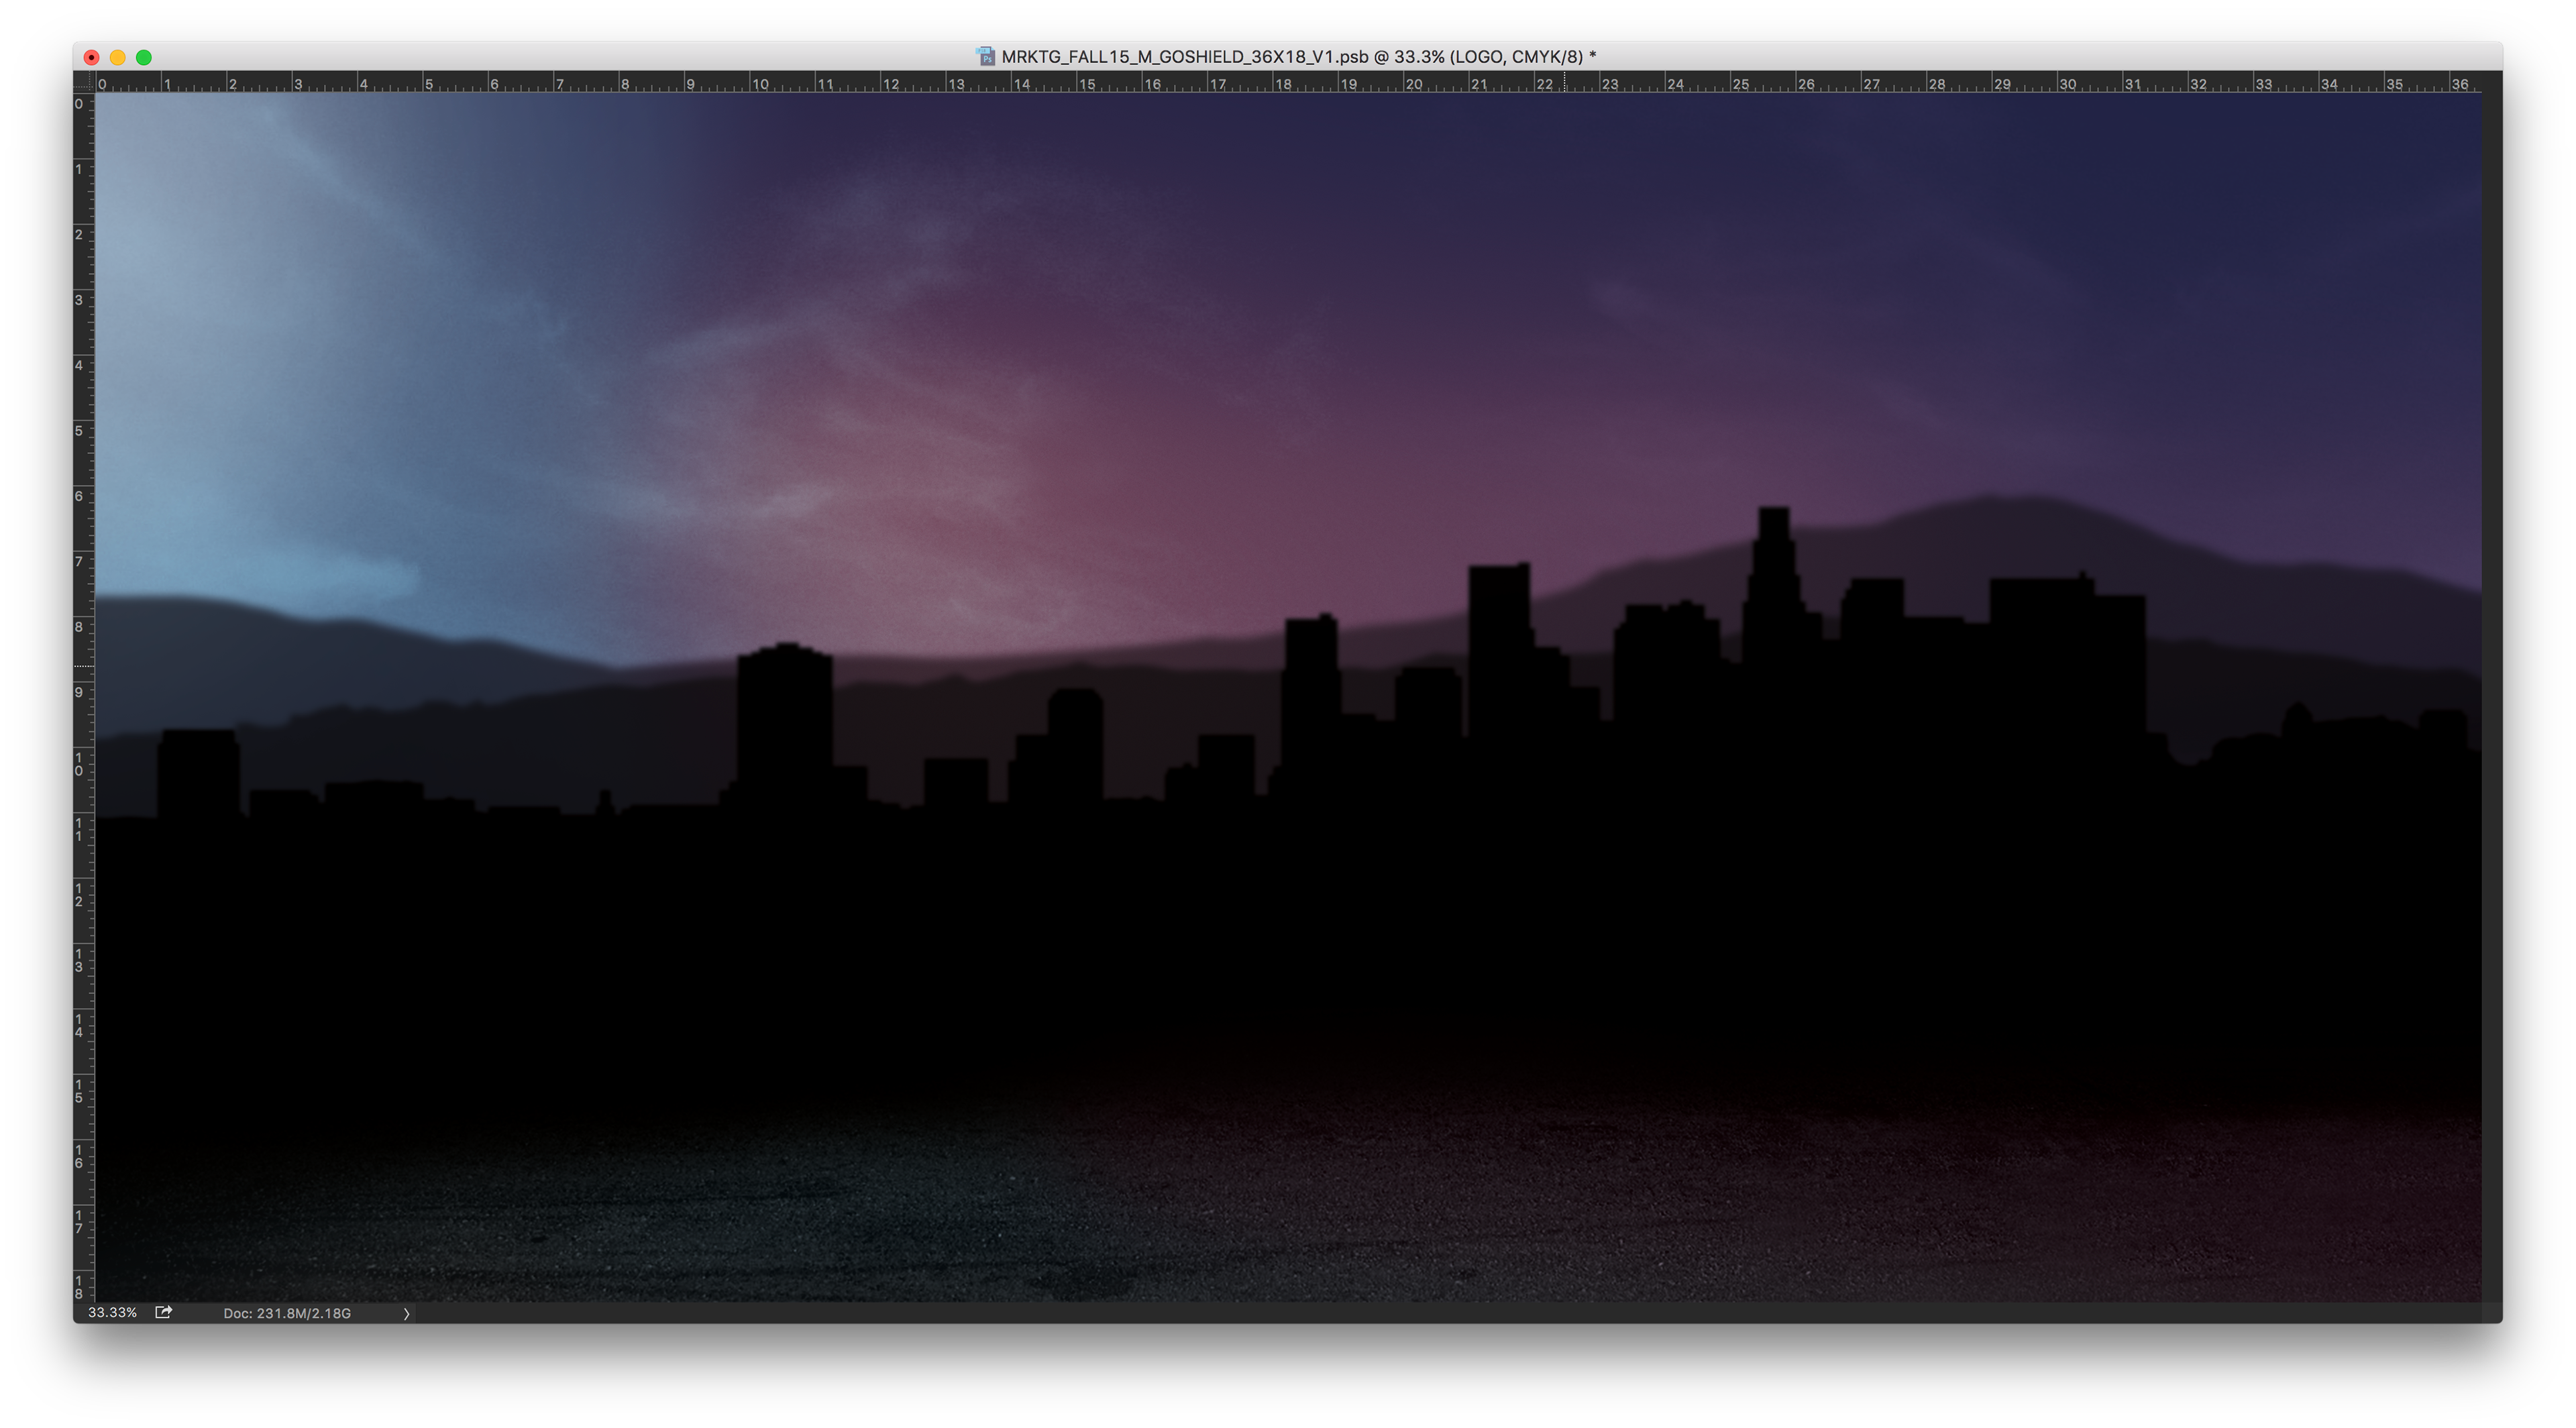Click the 14 mark on vertical ruler
The width and height of the screenshot is (2576, 1428).
tap(79, 1026)
